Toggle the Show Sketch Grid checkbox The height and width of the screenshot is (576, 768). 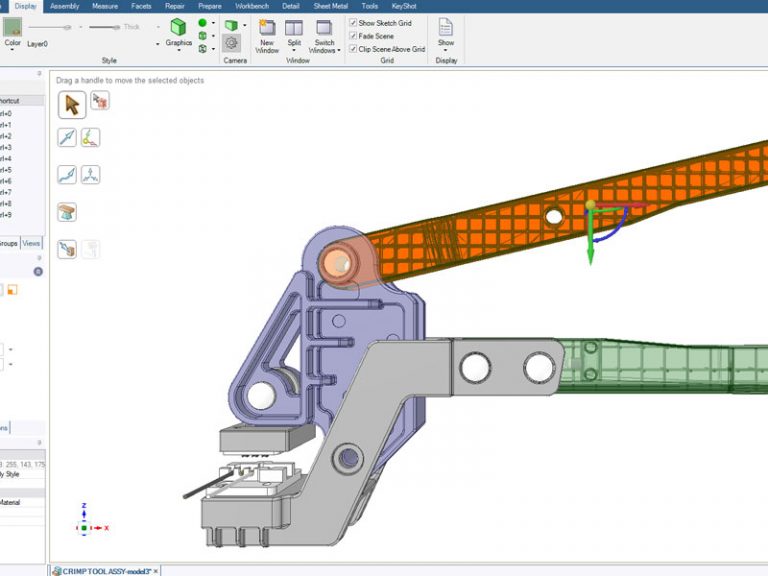(353, 23)
